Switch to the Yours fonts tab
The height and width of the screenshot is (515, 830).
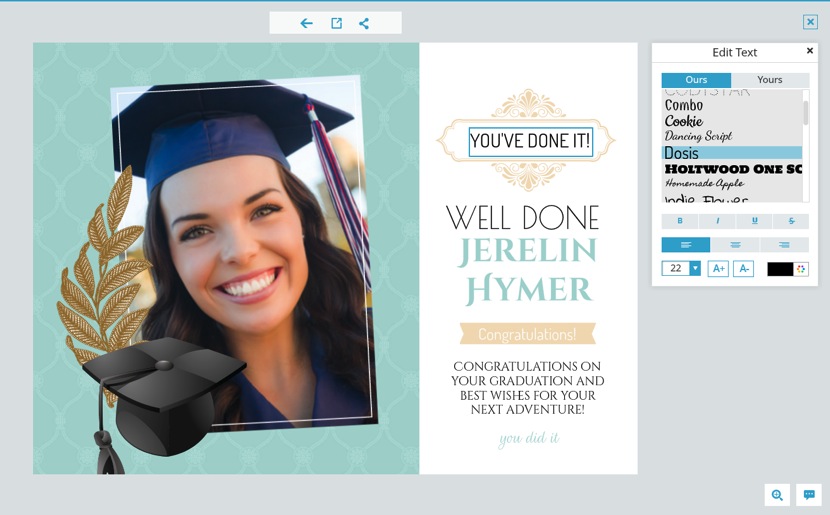(770, 80)
